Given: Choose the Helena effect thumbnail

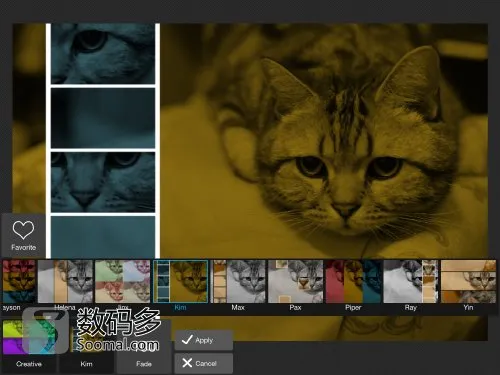Looking at the screenshot, I should pyautogui.click(x=65, y=282).
